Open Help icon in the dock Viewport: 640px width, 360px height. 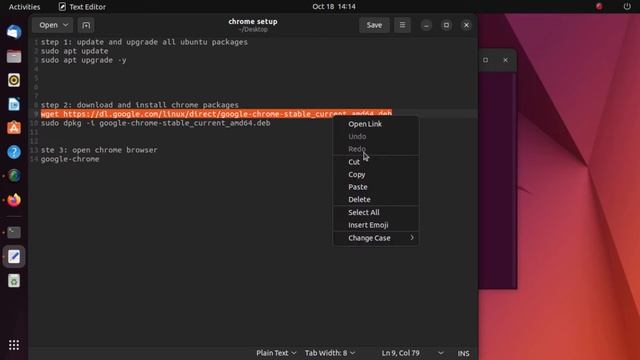14,152
